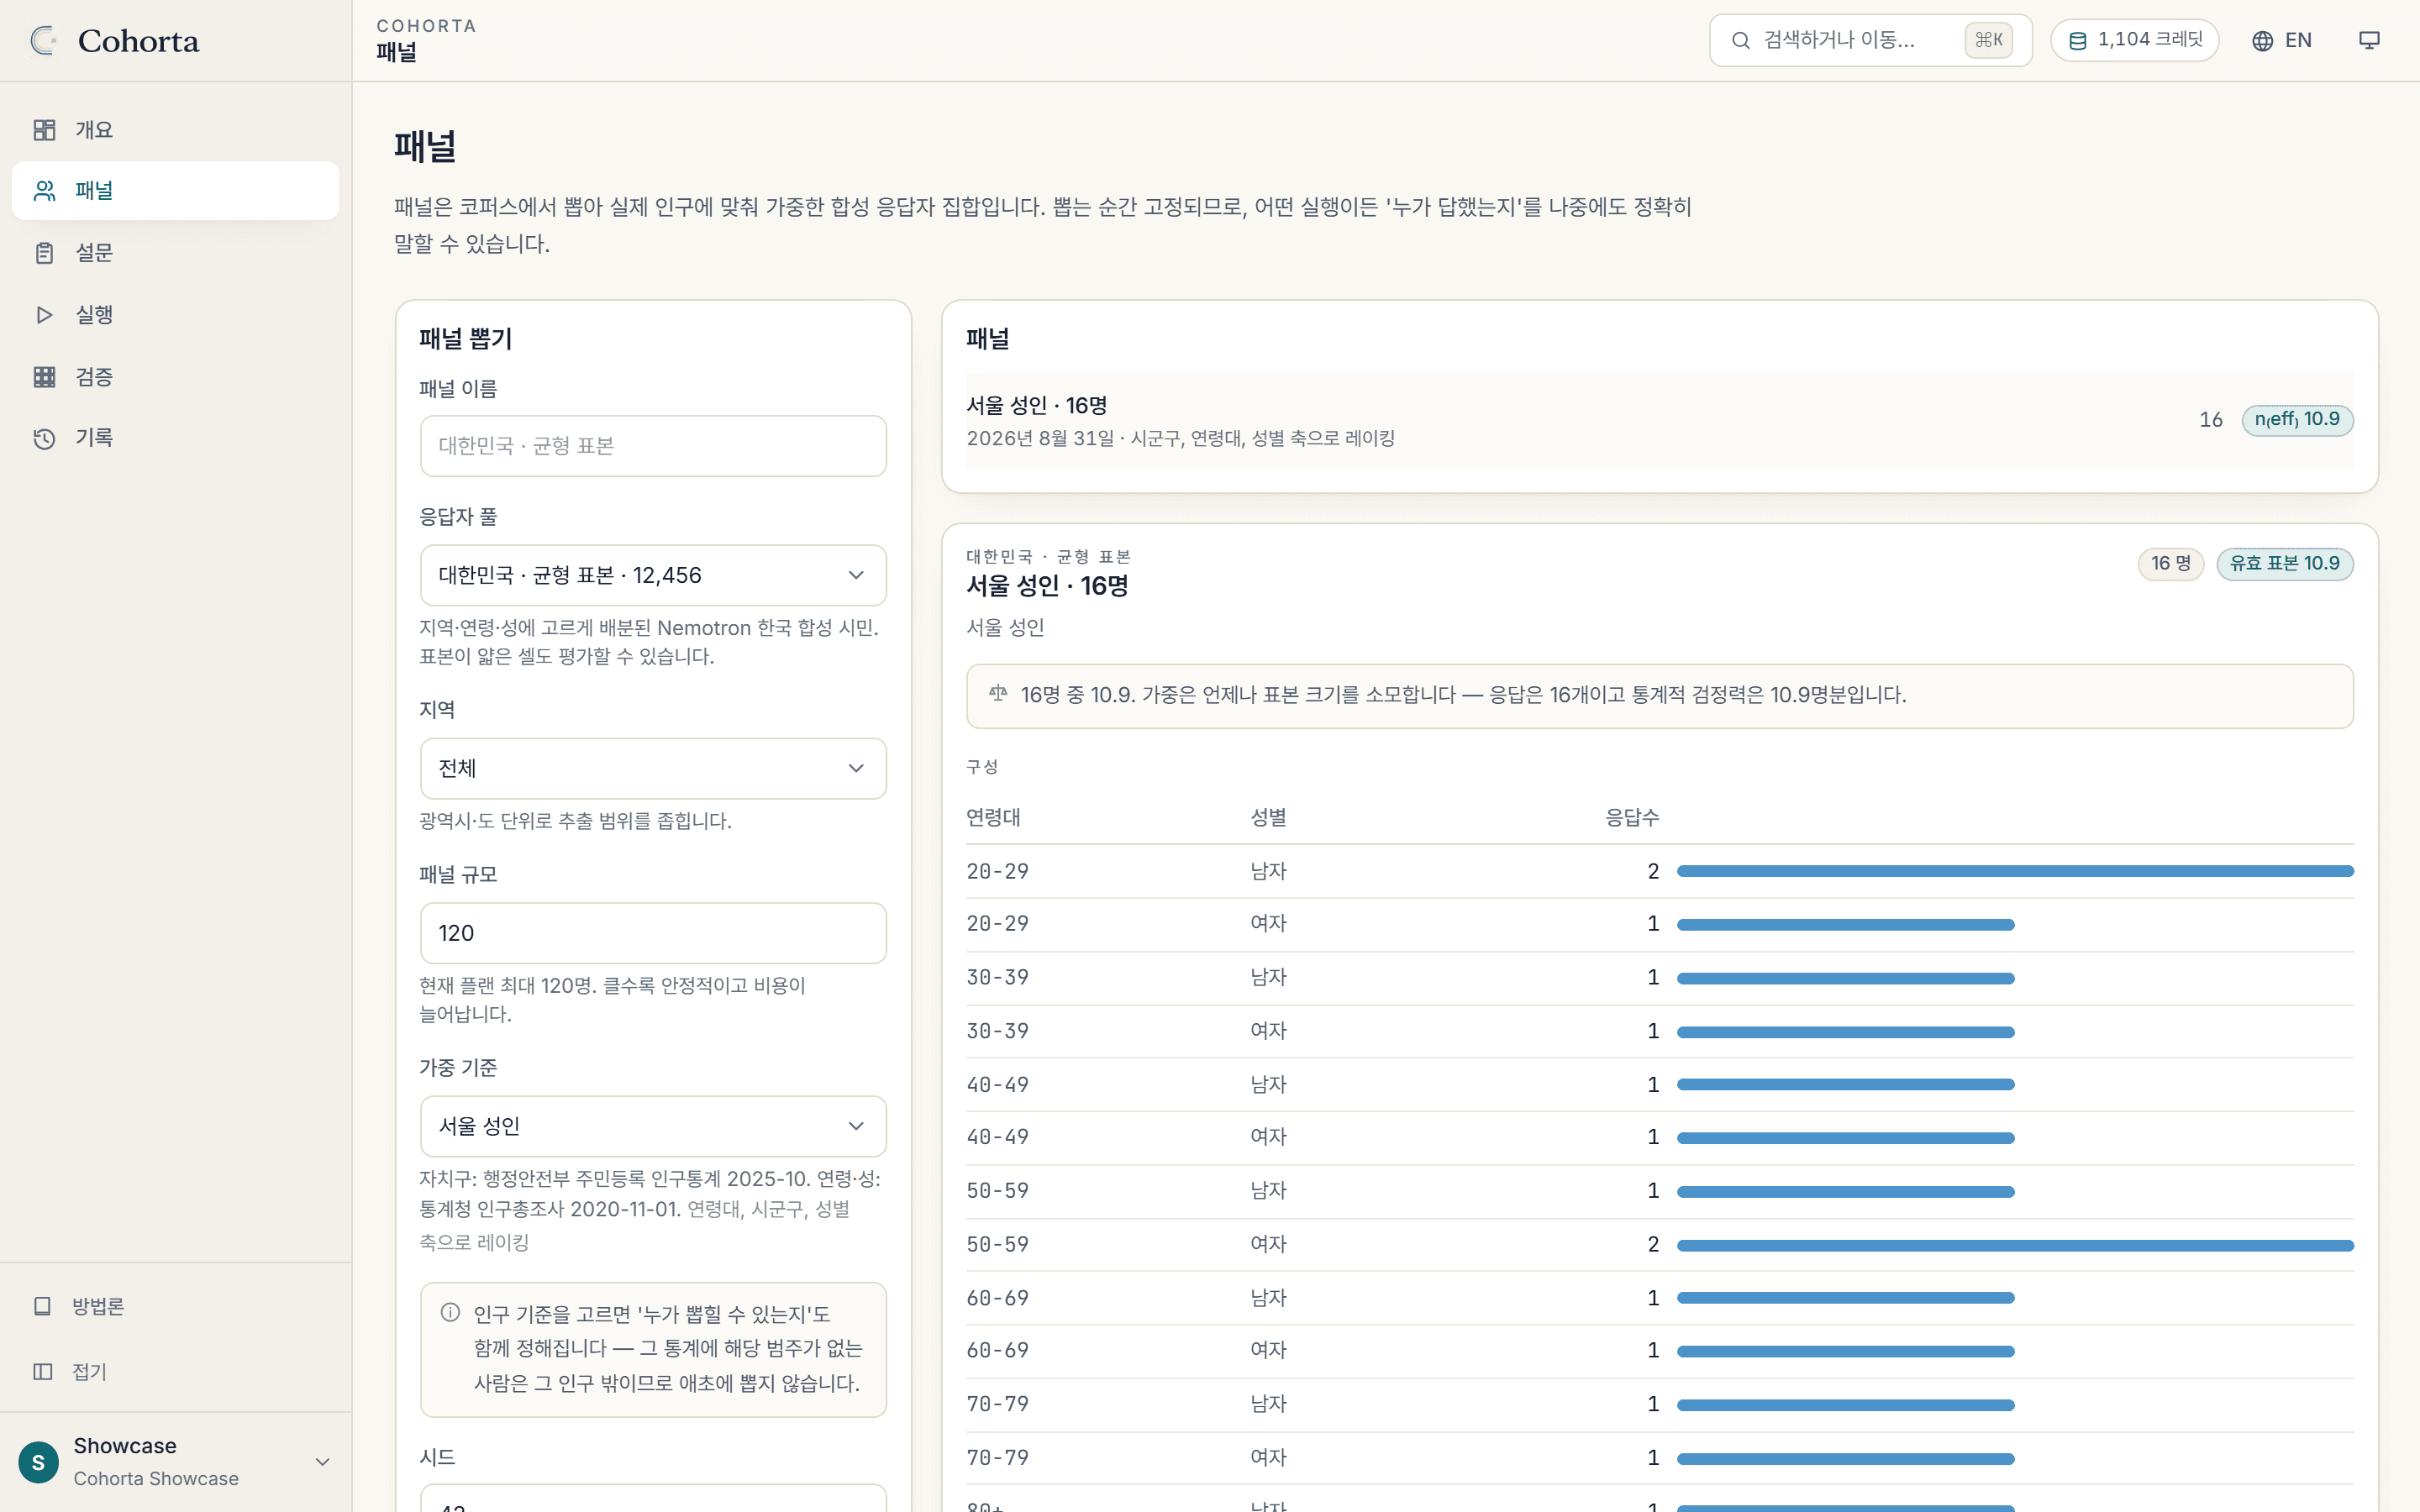Click the bar for 50-59 여자

pyautogui.click(x=2014, y=1245)
